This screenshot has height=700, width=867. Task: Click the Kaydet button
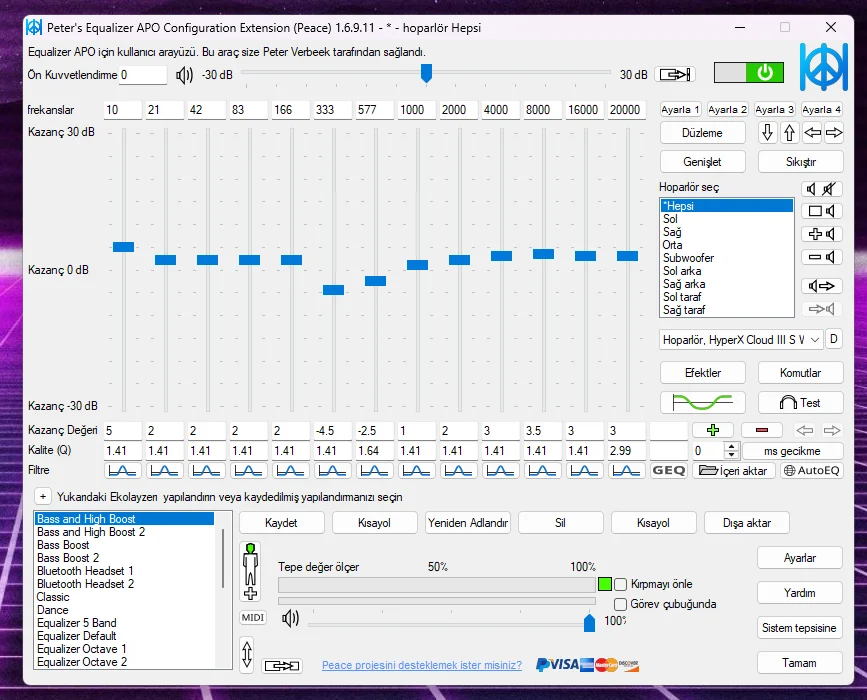(x=281, y=523)
